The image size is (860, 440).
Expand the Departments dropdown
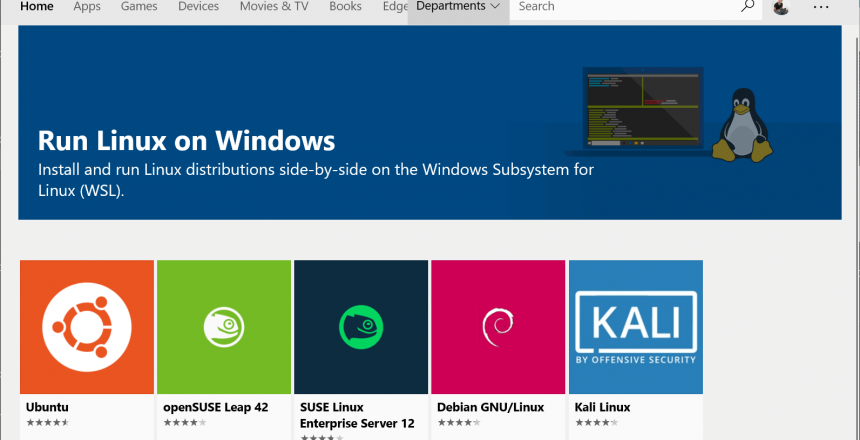point(459,7)
